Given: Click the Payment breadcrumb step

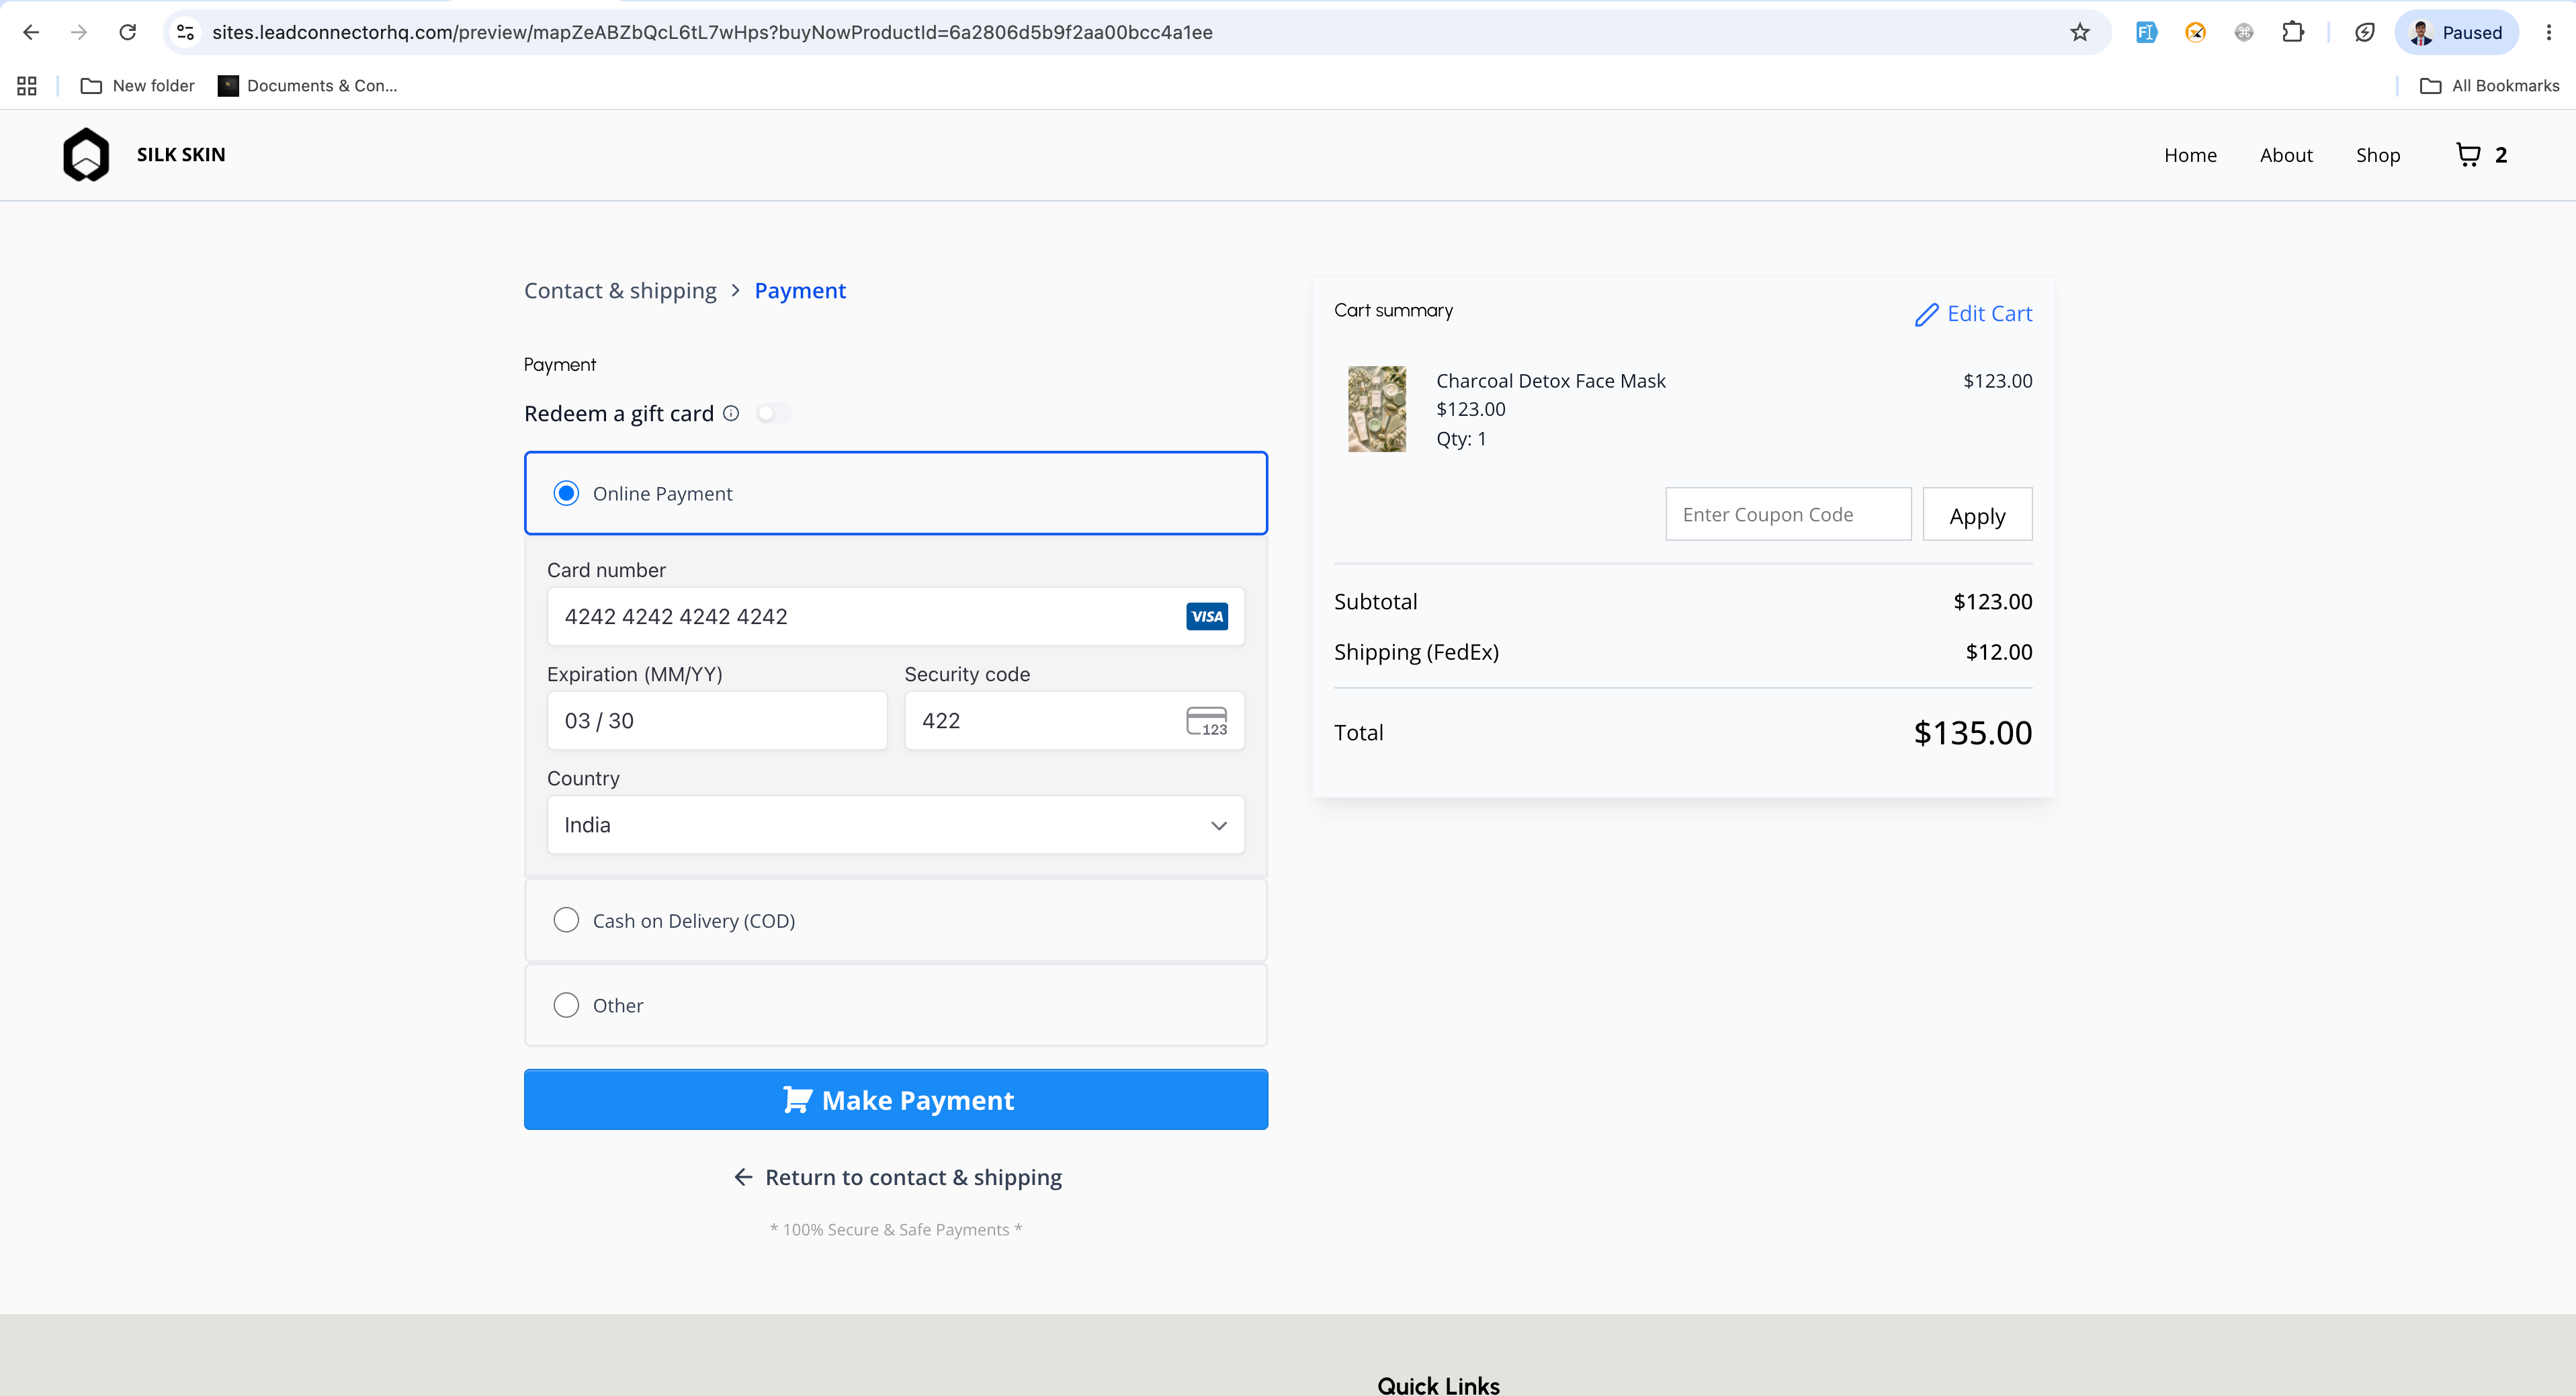Looking at the screenshot, I should point(800,290).
